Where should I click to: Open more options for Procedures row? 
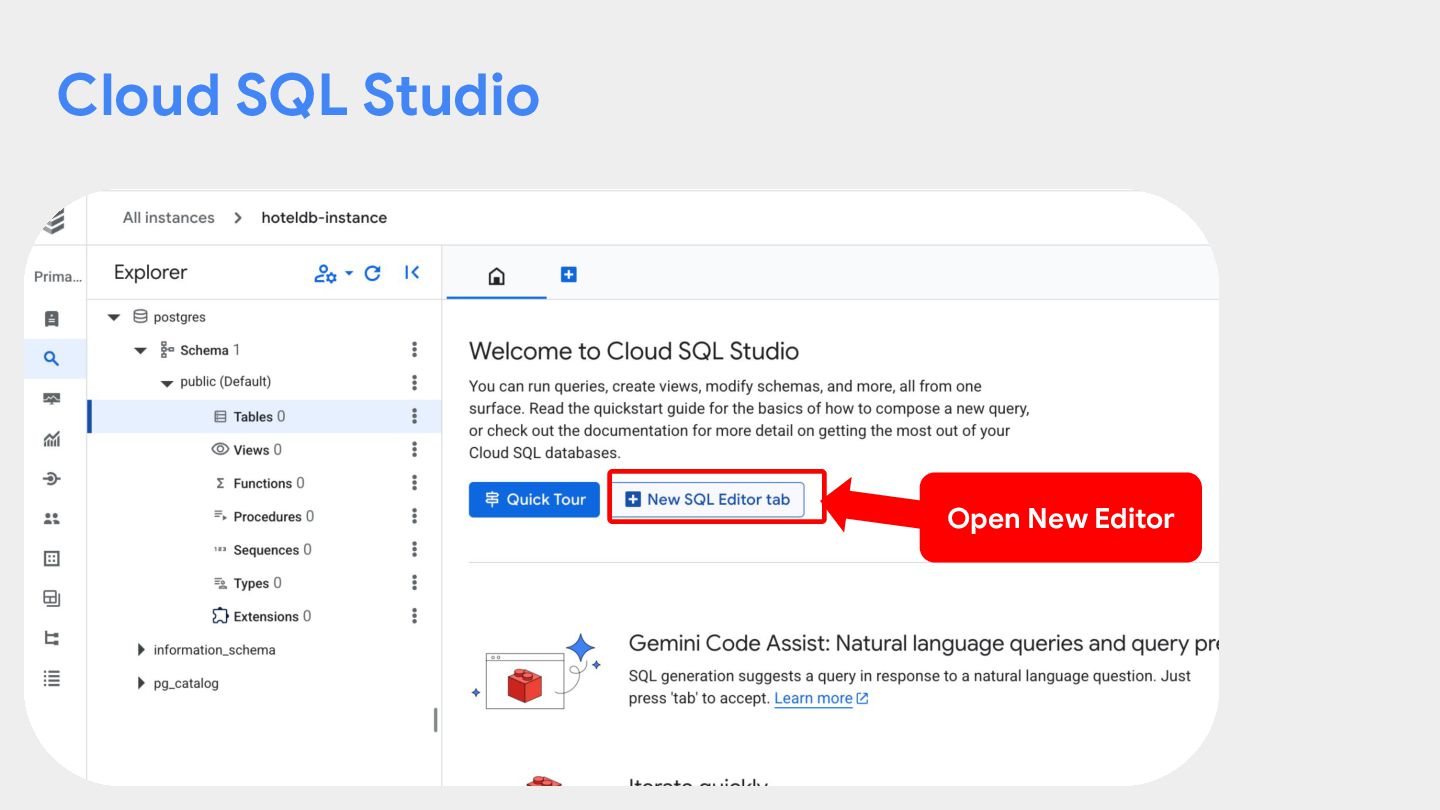pos(414,517)
